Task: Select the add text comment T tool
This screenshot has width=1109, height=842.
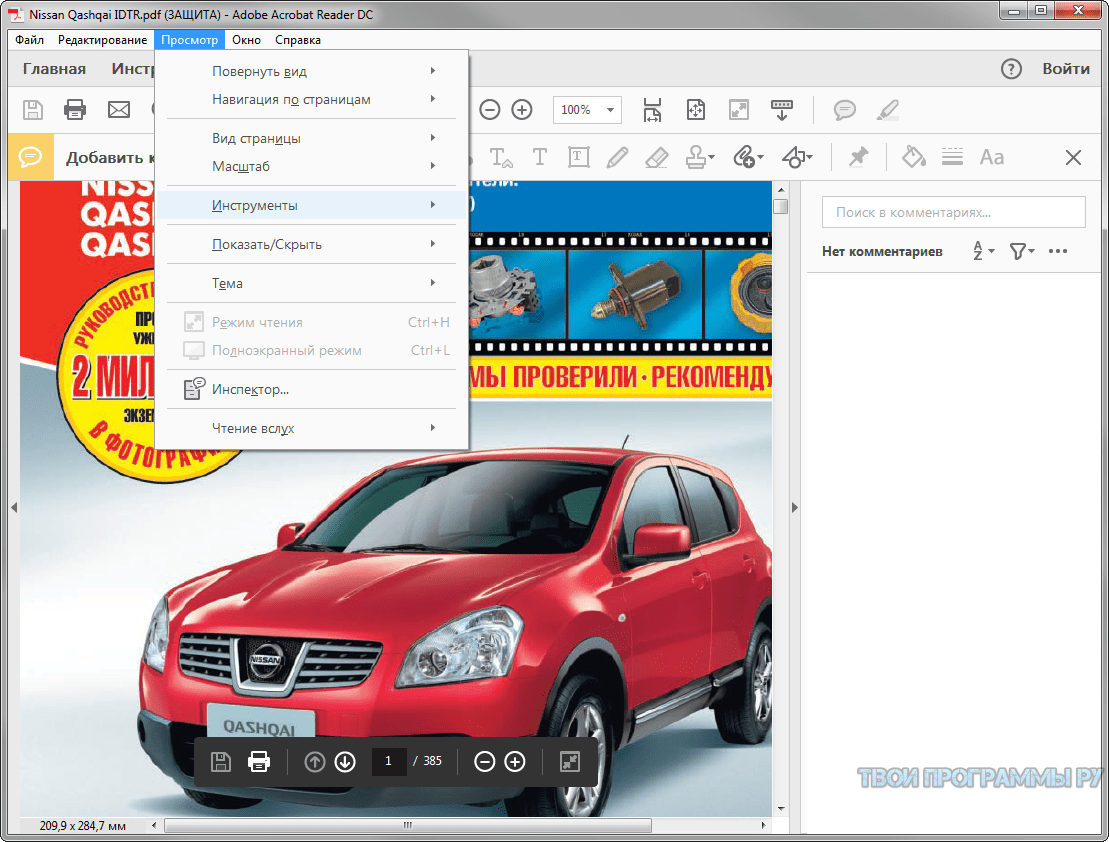Action: click(x=540, y=157)
